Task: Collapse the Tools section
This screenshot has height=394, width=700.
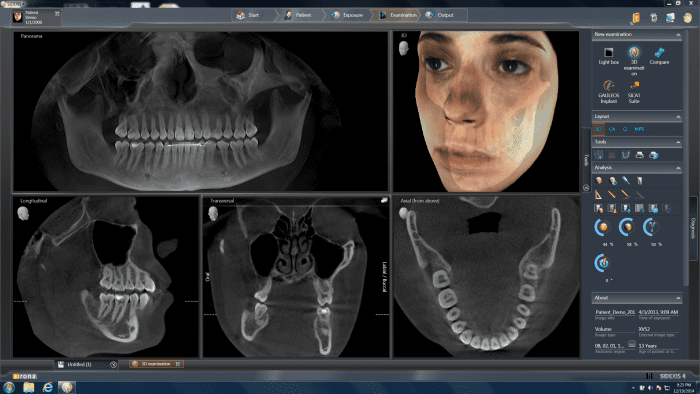Action: [x=678, y=142]
